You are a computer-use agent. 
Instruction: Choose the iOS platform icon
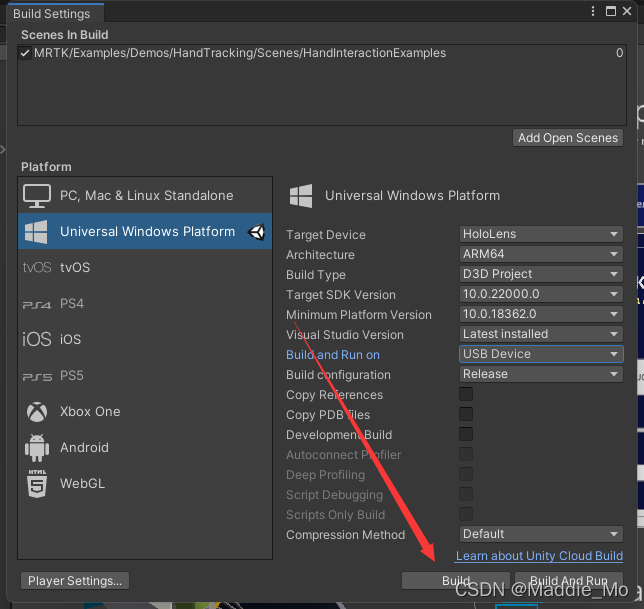(x=37, y=340)
